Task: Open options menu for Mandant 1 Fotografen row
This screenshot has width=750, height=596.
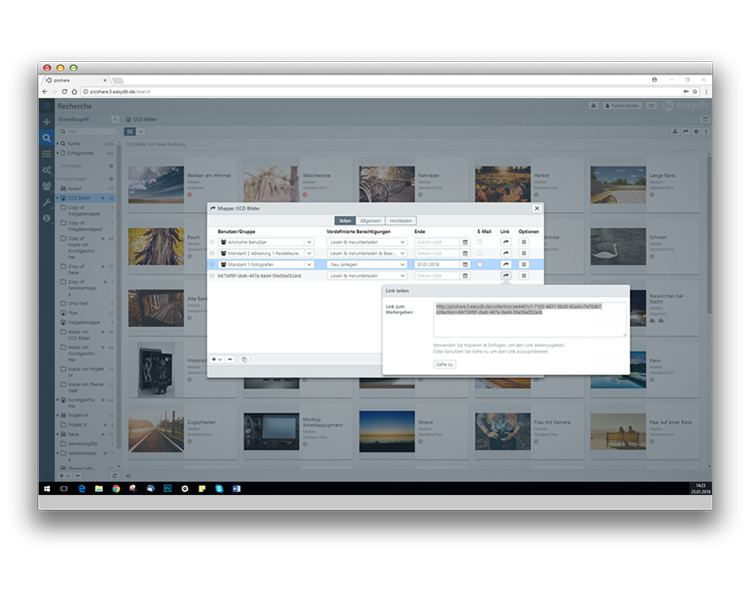Action: point(524,265)
